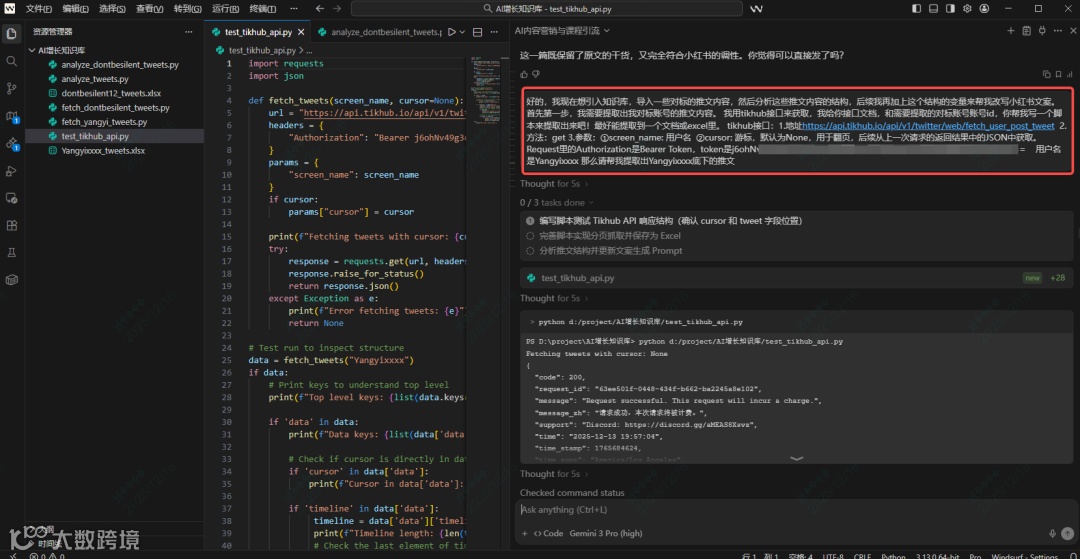Open dontbesilent12_tweets.xlsx in explorer
Screen dimensions: 1080x559
[x=111, y=93]
